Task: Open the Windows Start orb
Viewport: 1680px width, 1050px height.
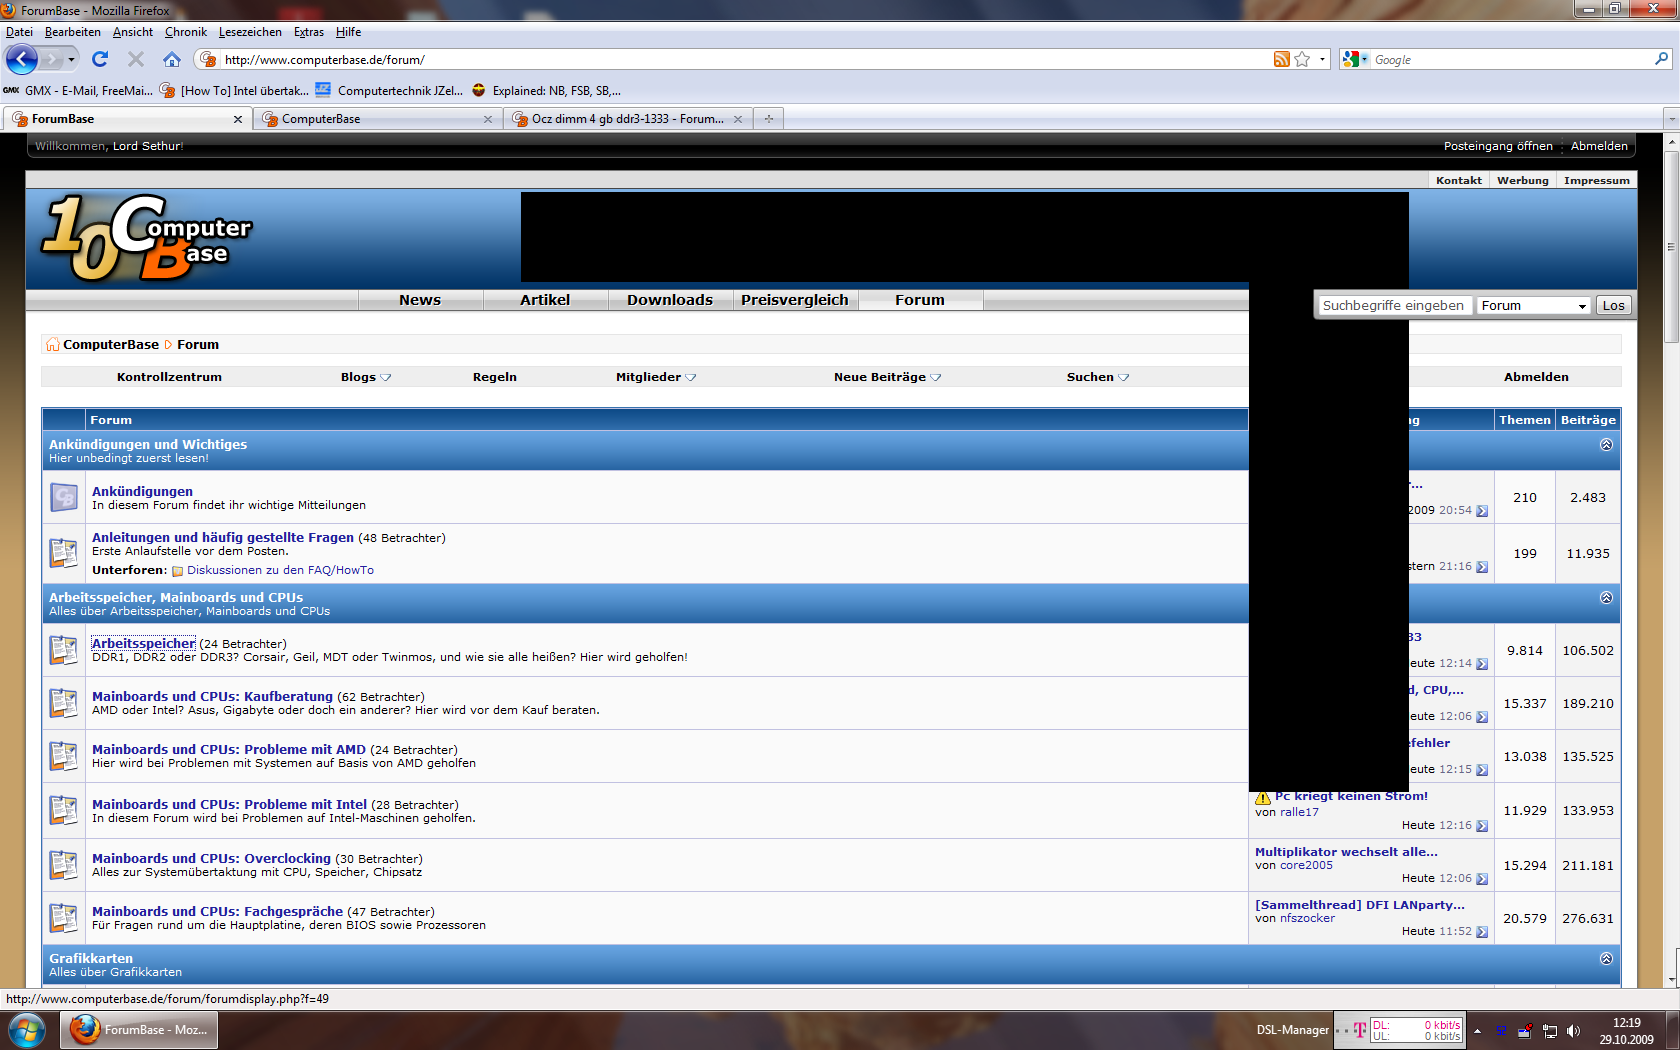Action: [27, 1029]
